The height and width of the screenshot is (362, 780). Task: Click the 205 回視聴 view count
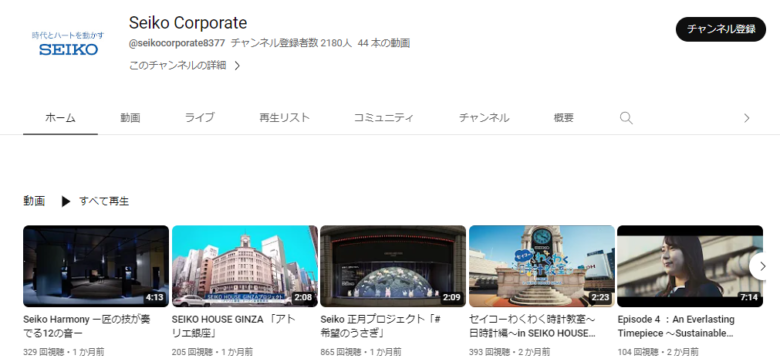pos(194,352)
